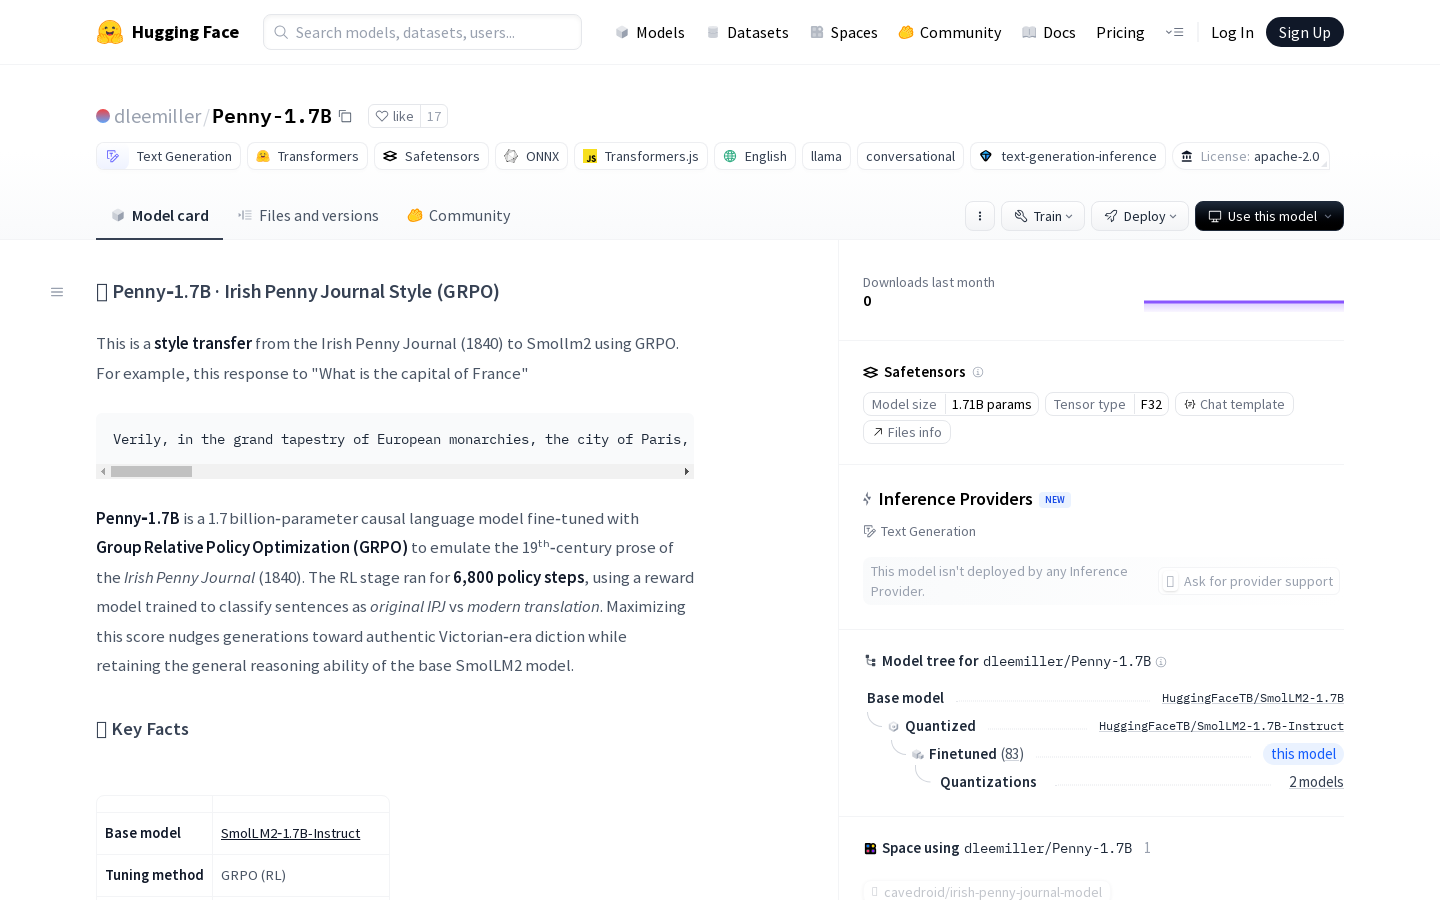
Task: Click Ask for provider support
Action: [1249, 581]
